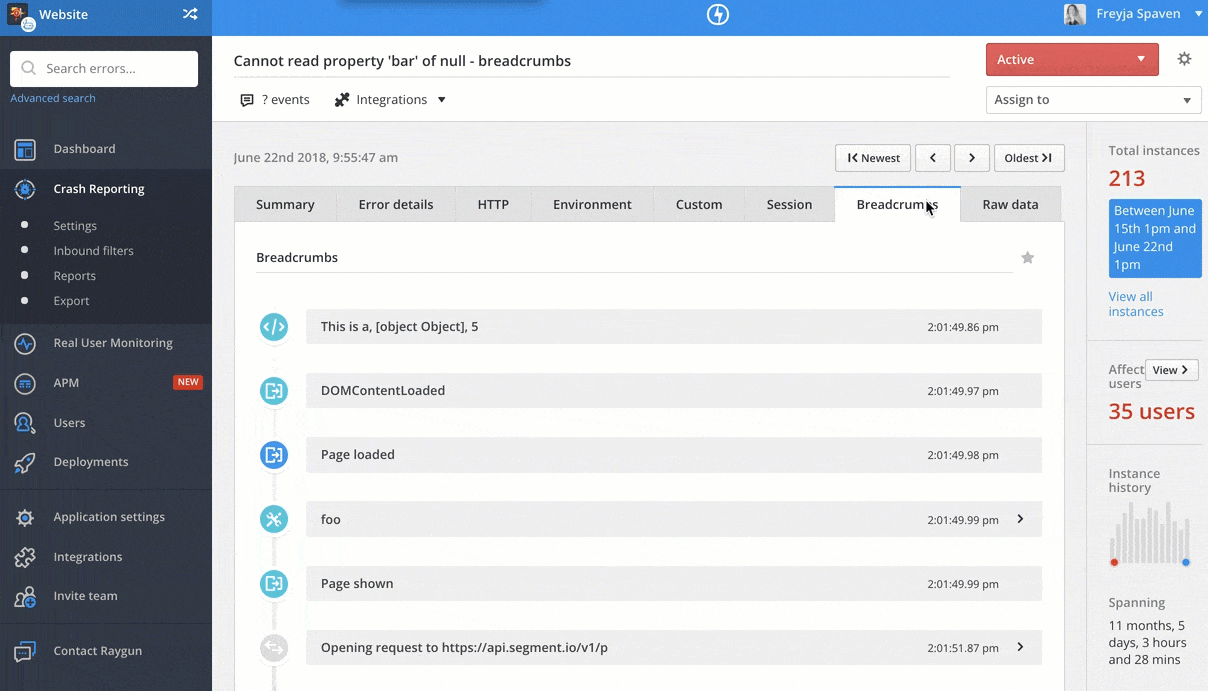Click the DOMContentLoaded breadcrumb icon
Viewport: 1208px width, 691px height.
coord(274,391)
